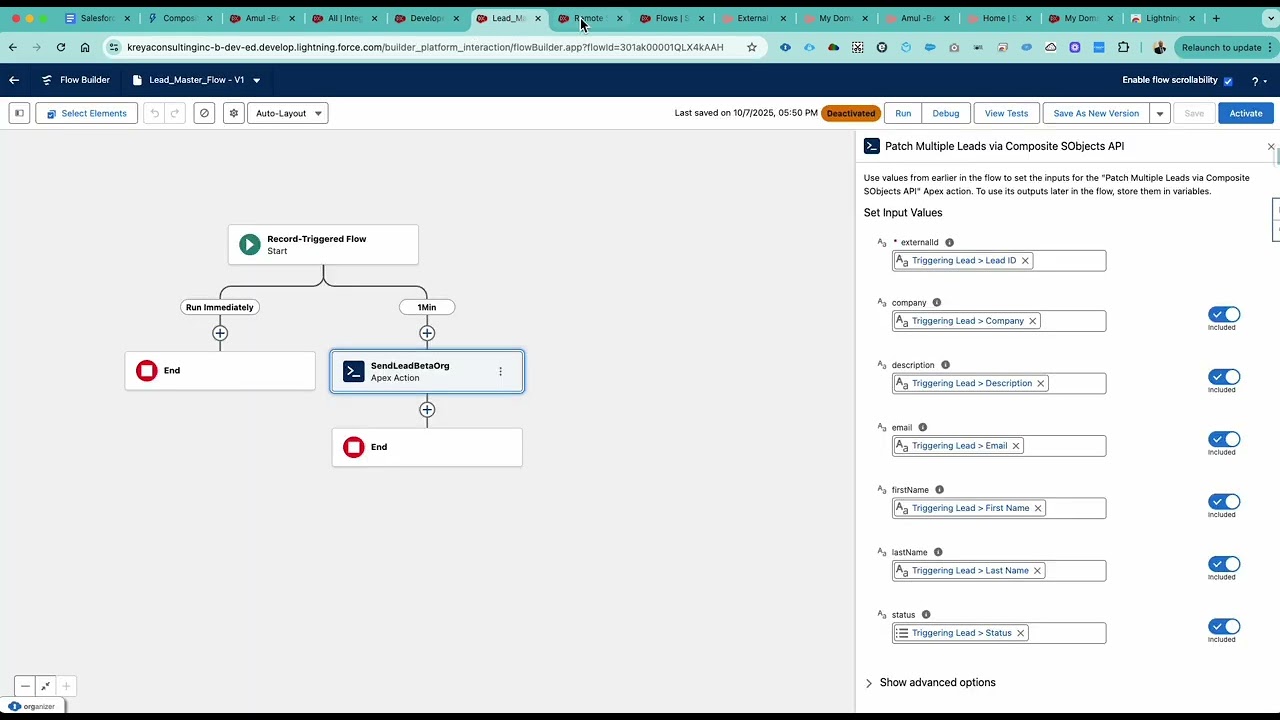Zoom out the canvas with minus button

click(x=25, y=686)
